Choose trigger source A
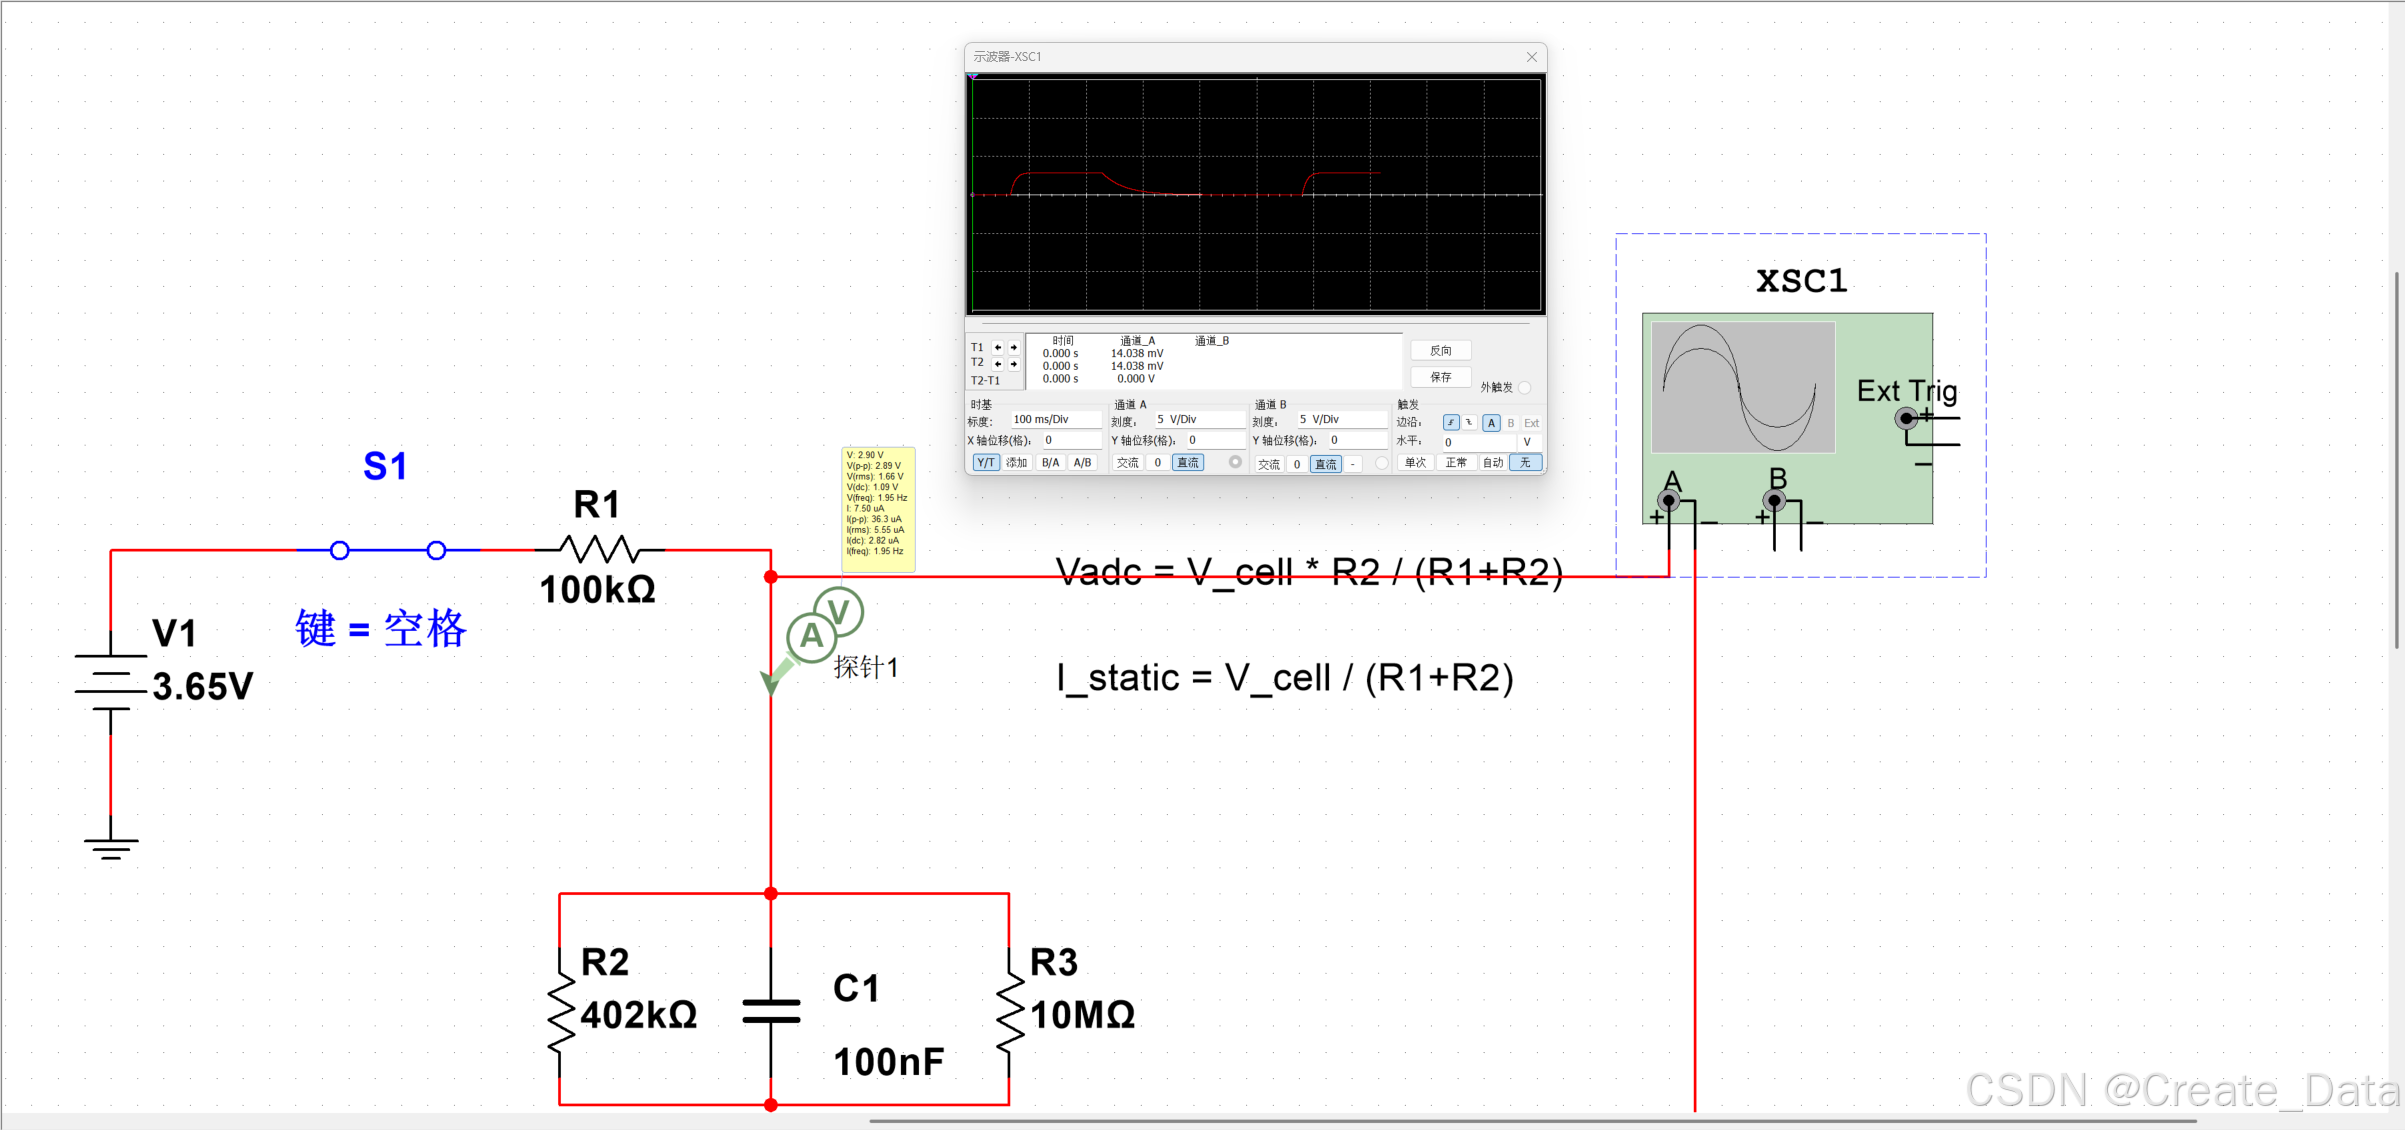The width and height of the screenshot is (2405, 1130). pos(1491,423)
